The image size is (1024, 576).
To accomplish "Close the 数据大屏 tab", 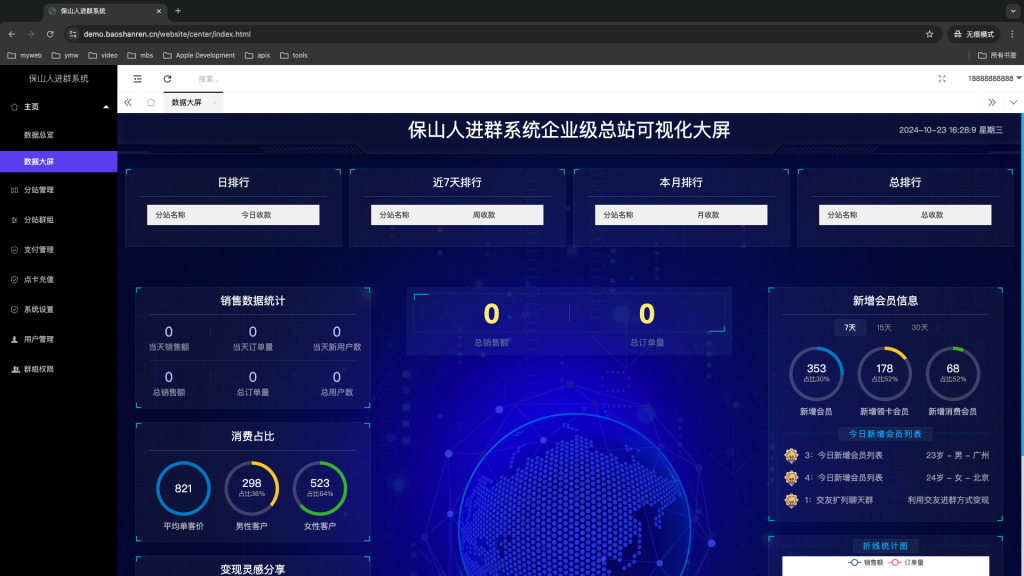I will coord(214,103).
